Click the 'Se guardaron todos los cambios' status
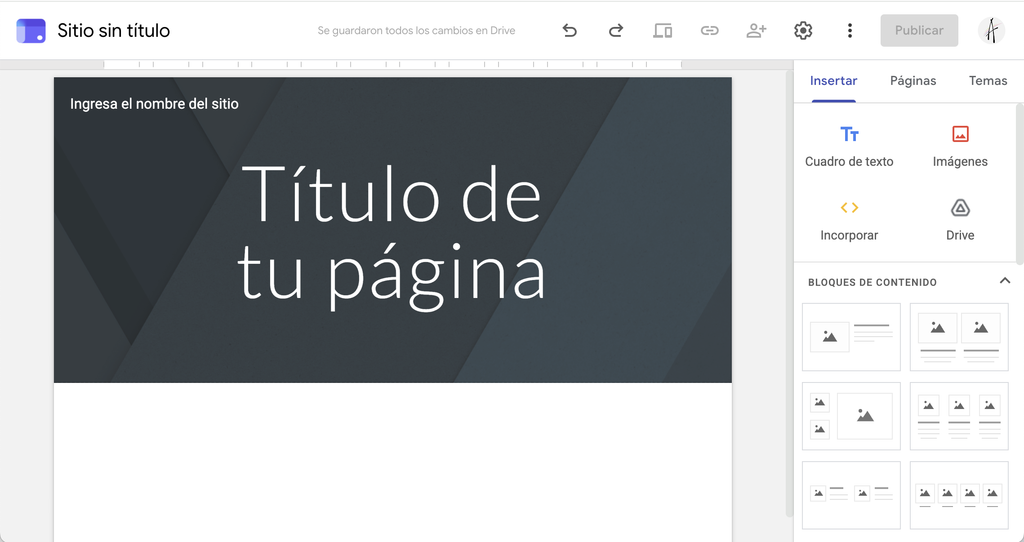Screen dimensions: 1024x542 416,31
